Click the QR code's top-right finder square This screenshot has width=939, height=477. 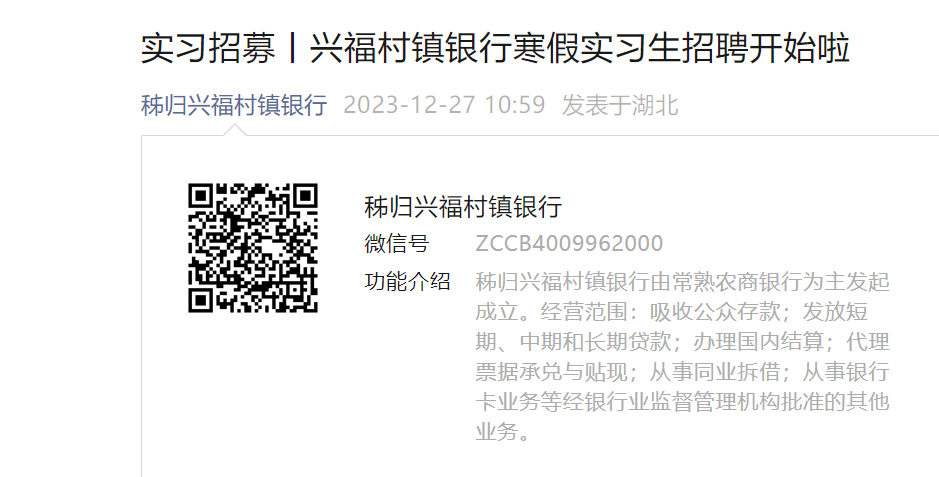point(302,198)
